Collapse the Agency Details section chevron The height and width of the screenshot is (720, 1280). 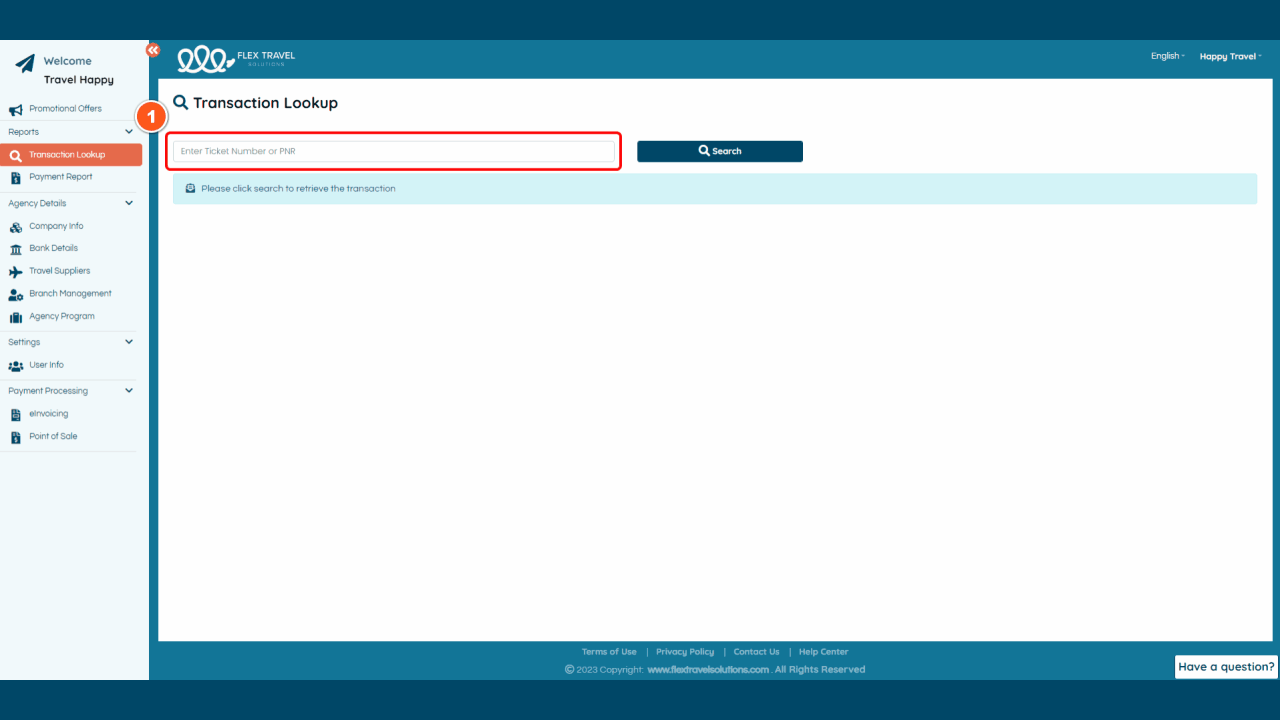click(129, 203)
